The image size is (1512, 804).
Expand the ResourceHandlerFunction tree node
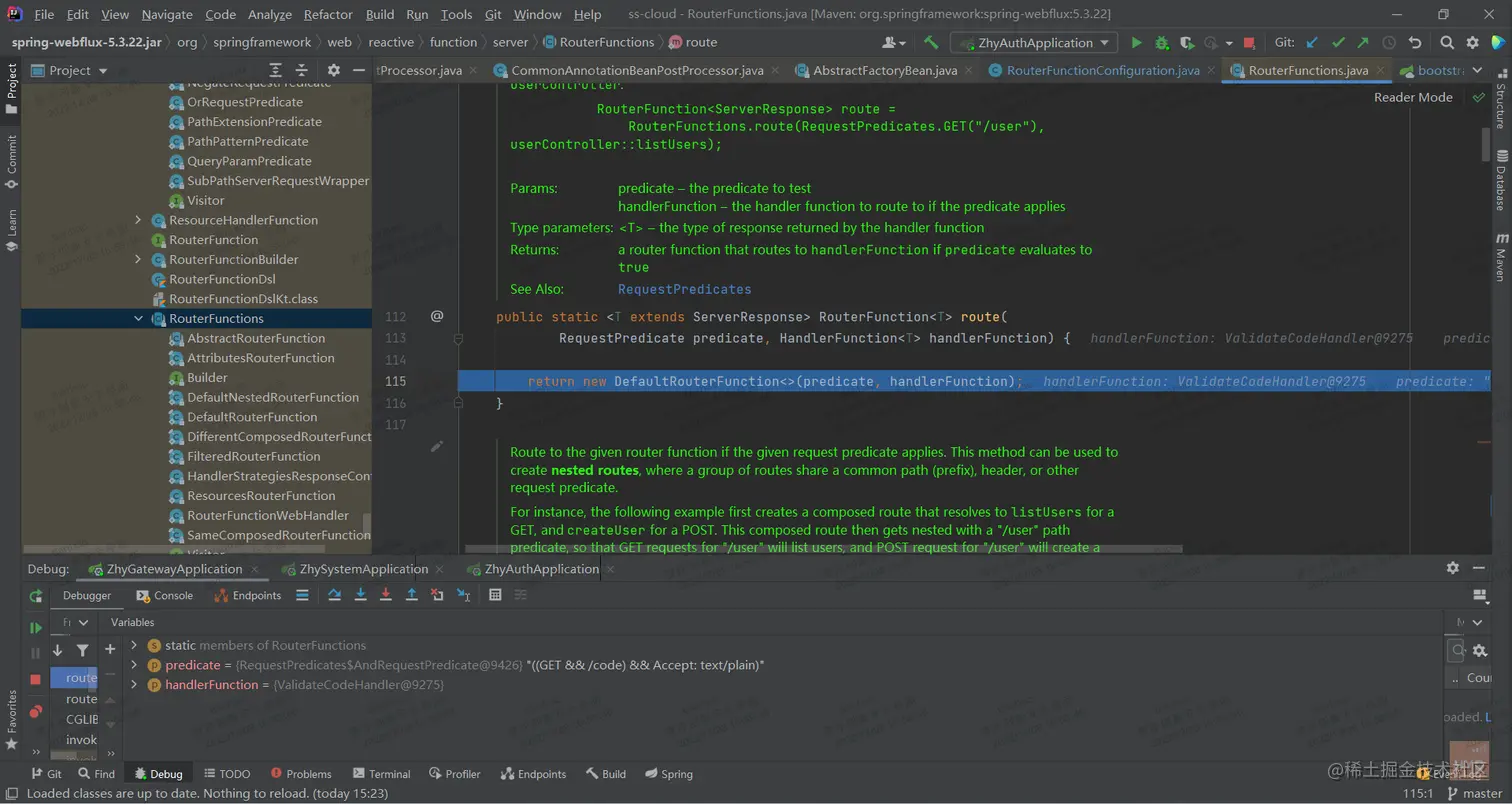pos(139,220)
